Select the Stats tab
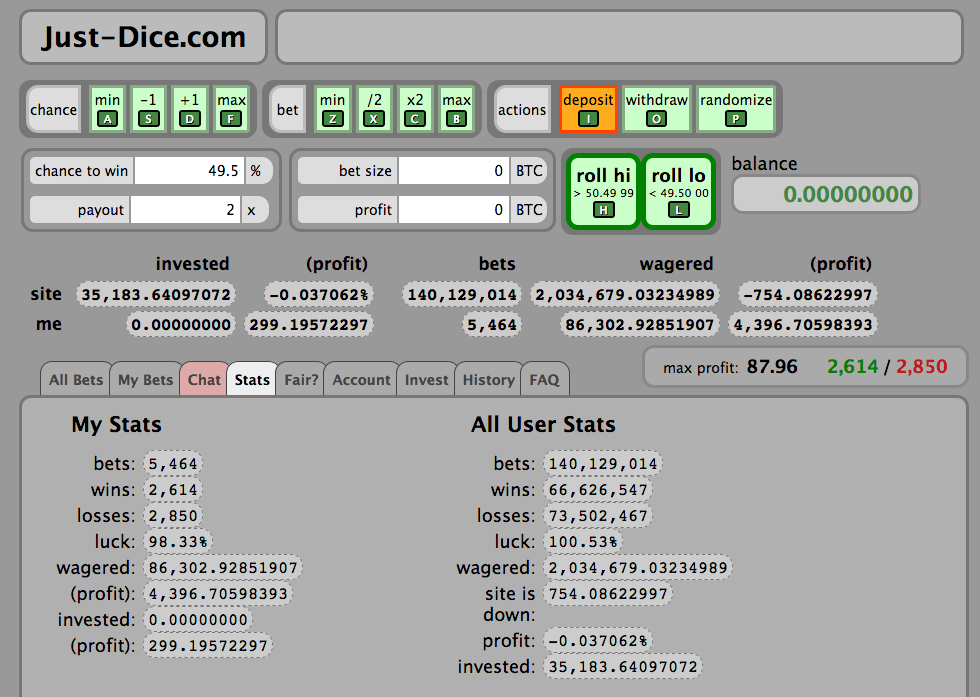Screen dimensions: 980x697 tap(252, 379)
